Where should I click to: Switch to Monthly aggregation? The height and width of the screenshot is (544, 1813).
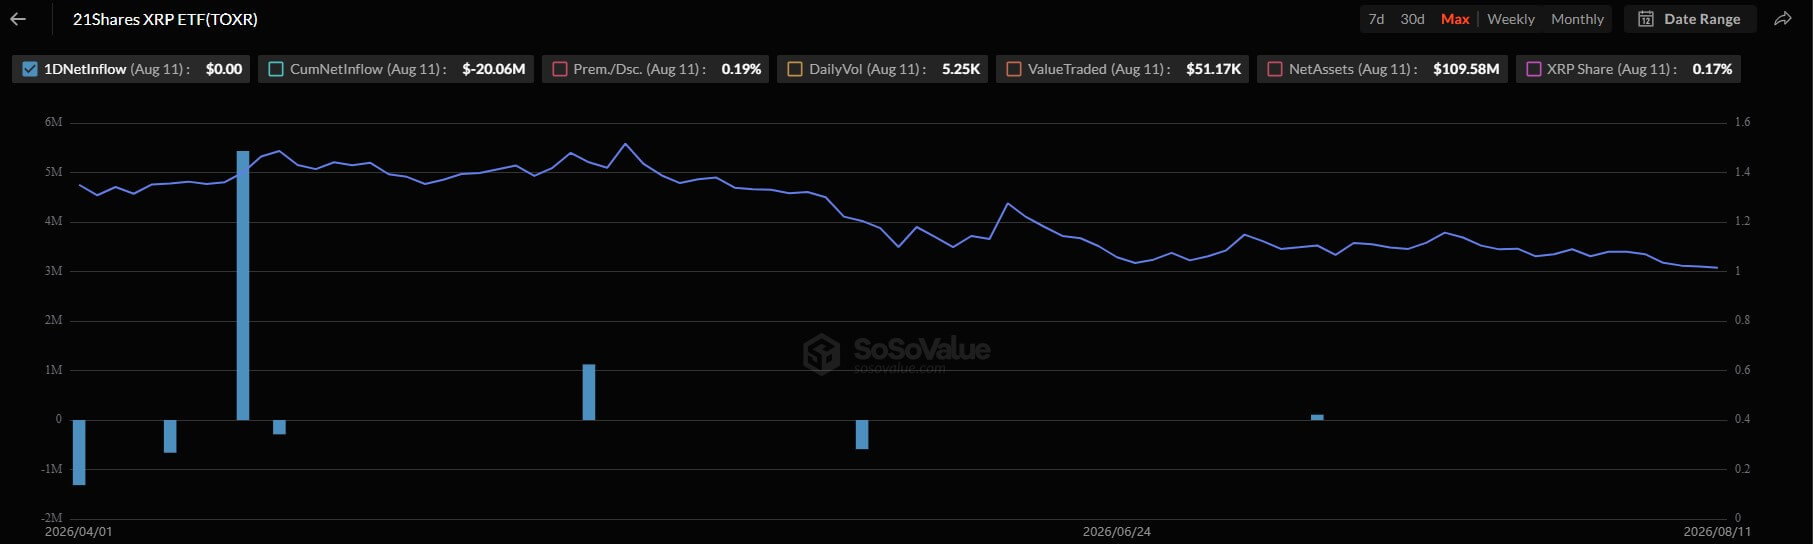[x=1577, y=19]
